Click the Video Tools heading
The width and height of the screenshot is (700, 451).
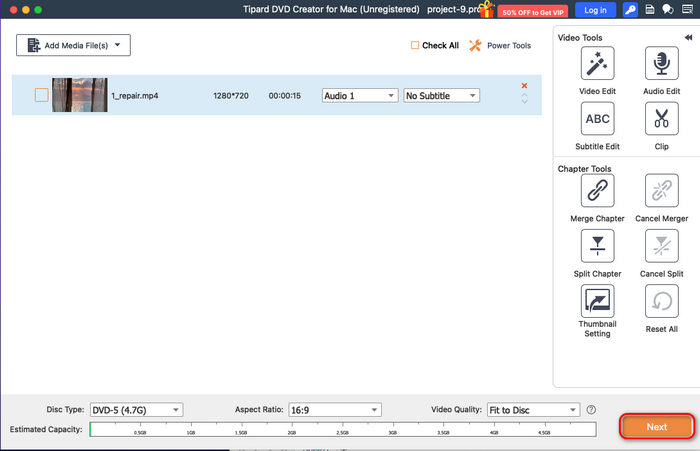(x=580, y=38)
